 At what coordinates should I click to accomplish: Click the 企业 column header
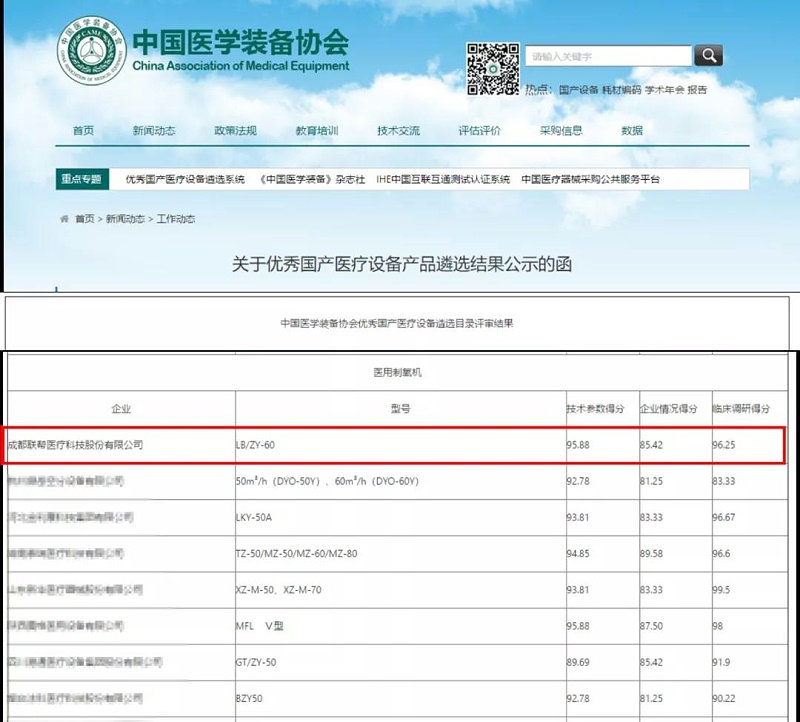coord(121,409)
